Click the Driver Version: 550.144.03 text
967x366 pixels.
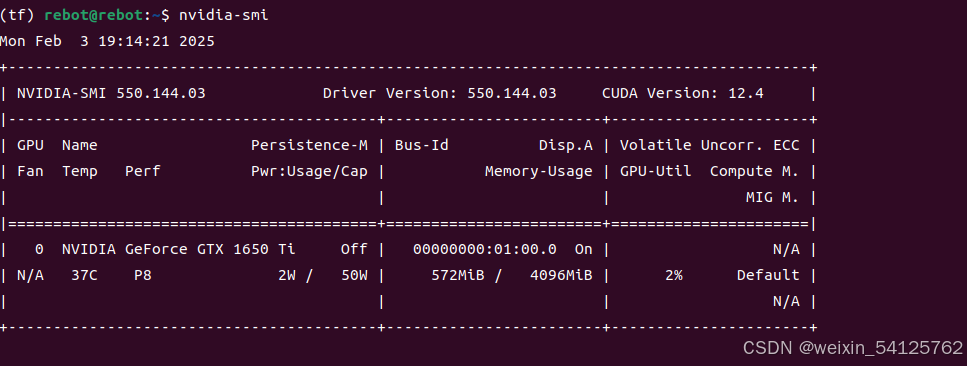[x=440, y=94]
